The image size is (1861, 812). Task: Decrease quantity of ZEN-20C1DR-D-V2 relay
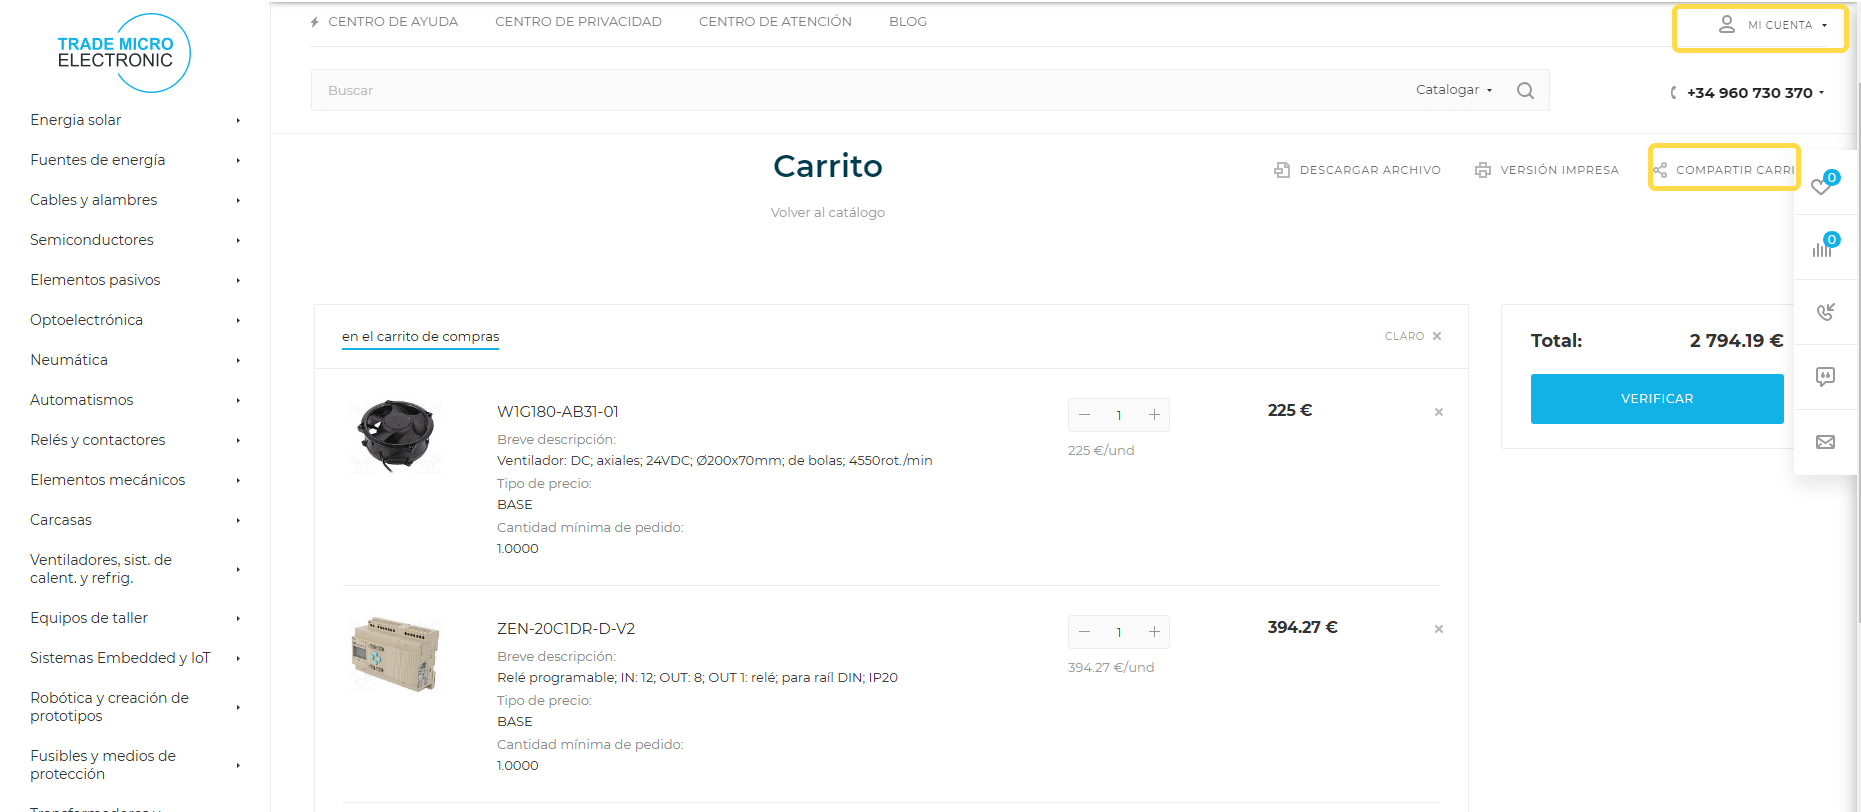[x=1084, y=632]
